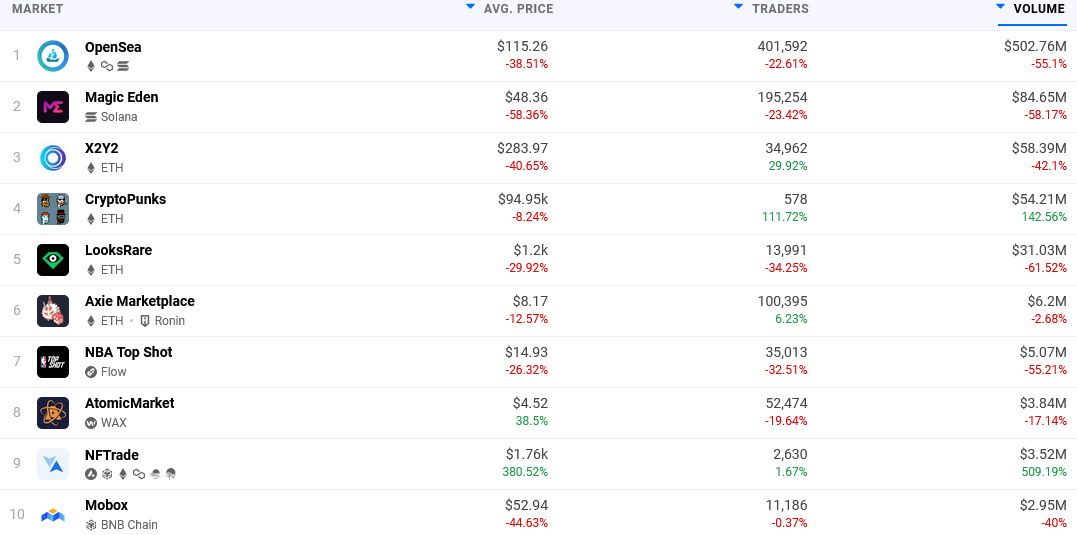Click the NFTrade arrow logo
Image resolution: width=1077 pixels, height=535 pixels.
pyautogui.click(x=53, y=464)
